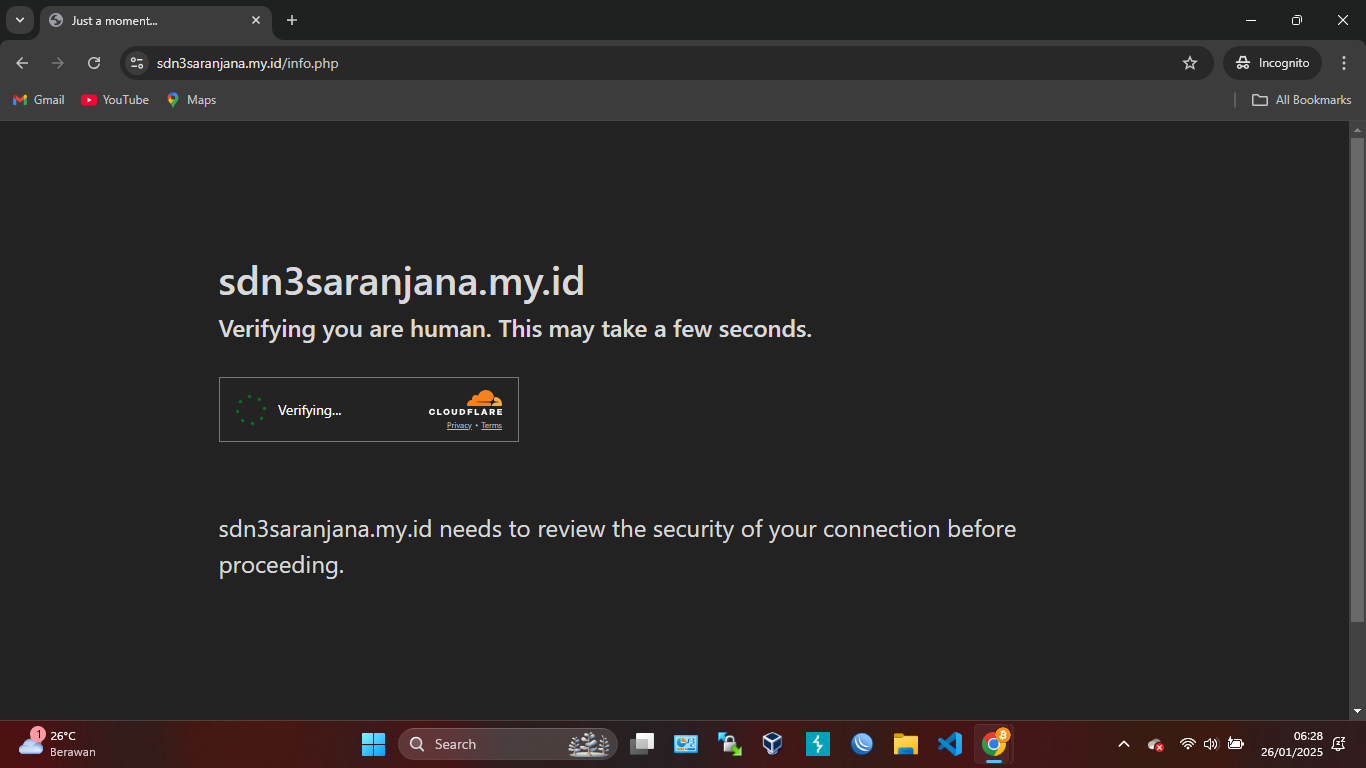Click the Cloudflare Terms link
This screenshot has width=1366, height=768.
(491, 426)
